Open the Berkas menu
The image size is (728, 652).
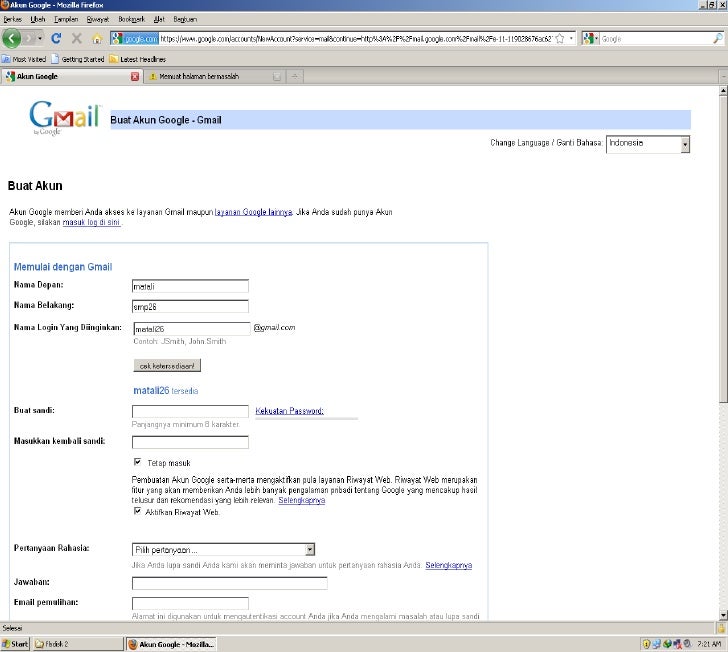(x=13, y=19)
